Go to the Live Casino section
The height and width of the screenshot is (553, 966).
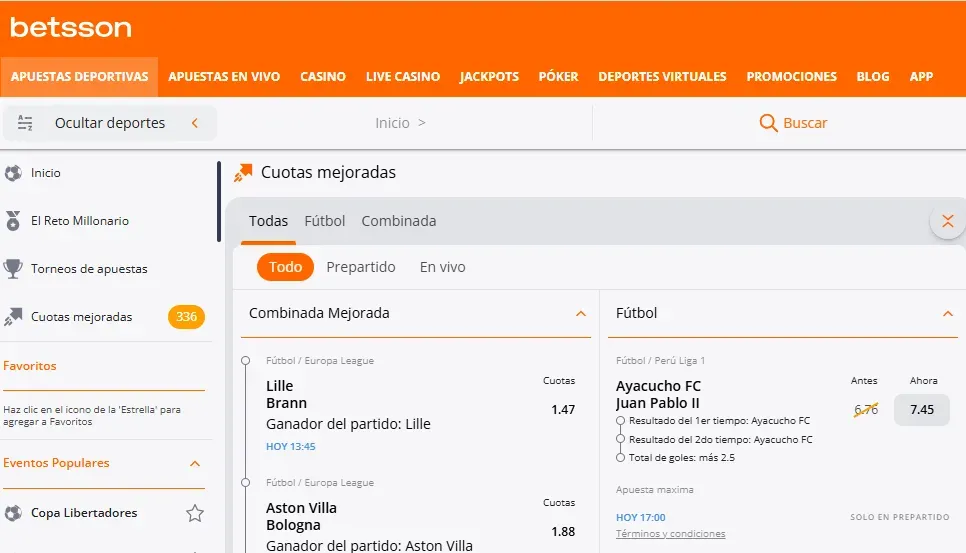point(403,77)
